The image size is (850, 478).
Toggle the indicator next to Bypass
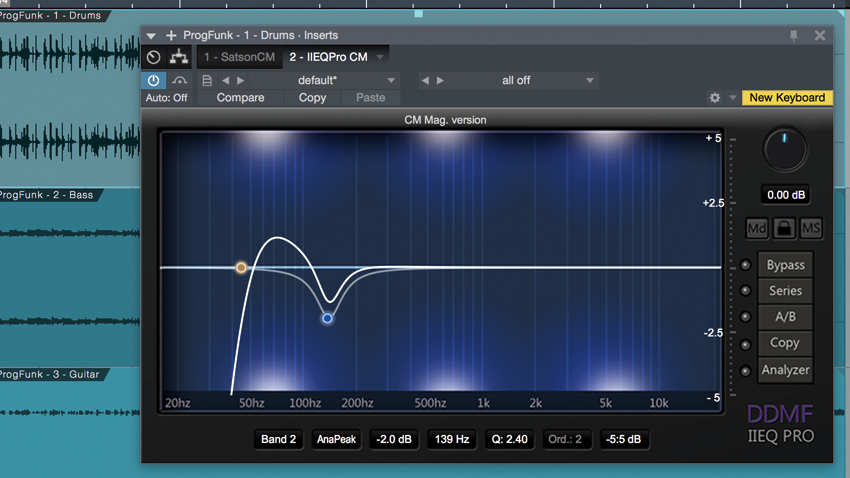tap(745, 265)
